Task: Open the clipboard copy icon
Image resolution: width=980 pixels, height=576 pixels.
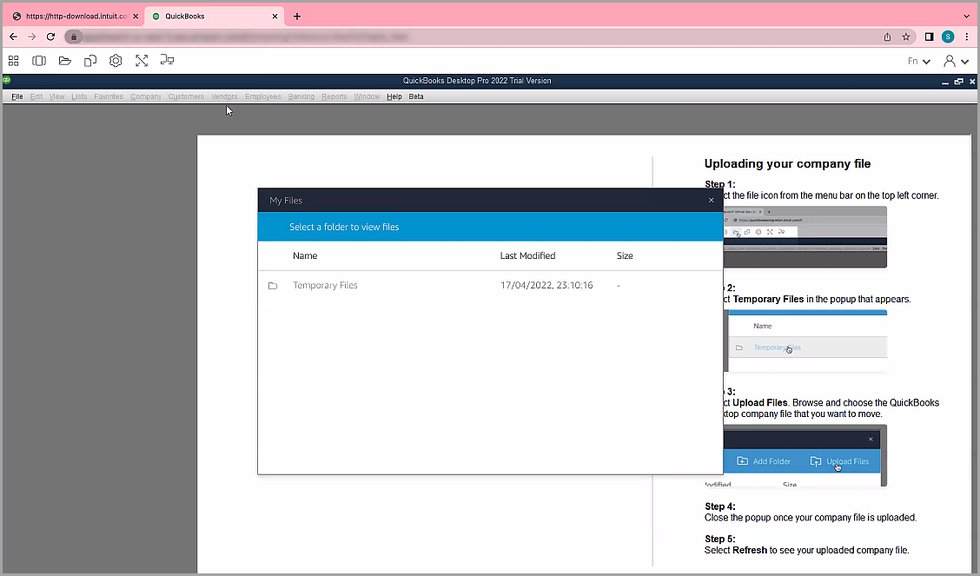Action: 90,61
